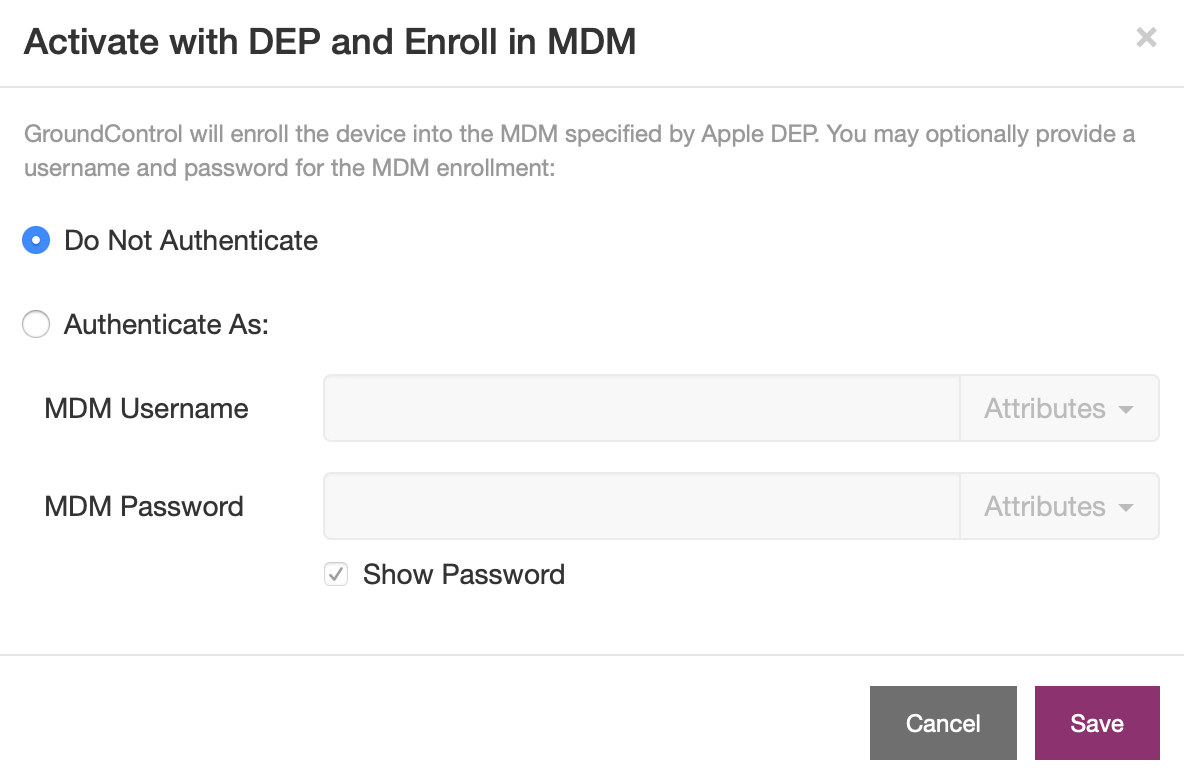Click the "Authenticate As:" label text
This screenshot has width=1184, height=784.
[x=166, y=324]
